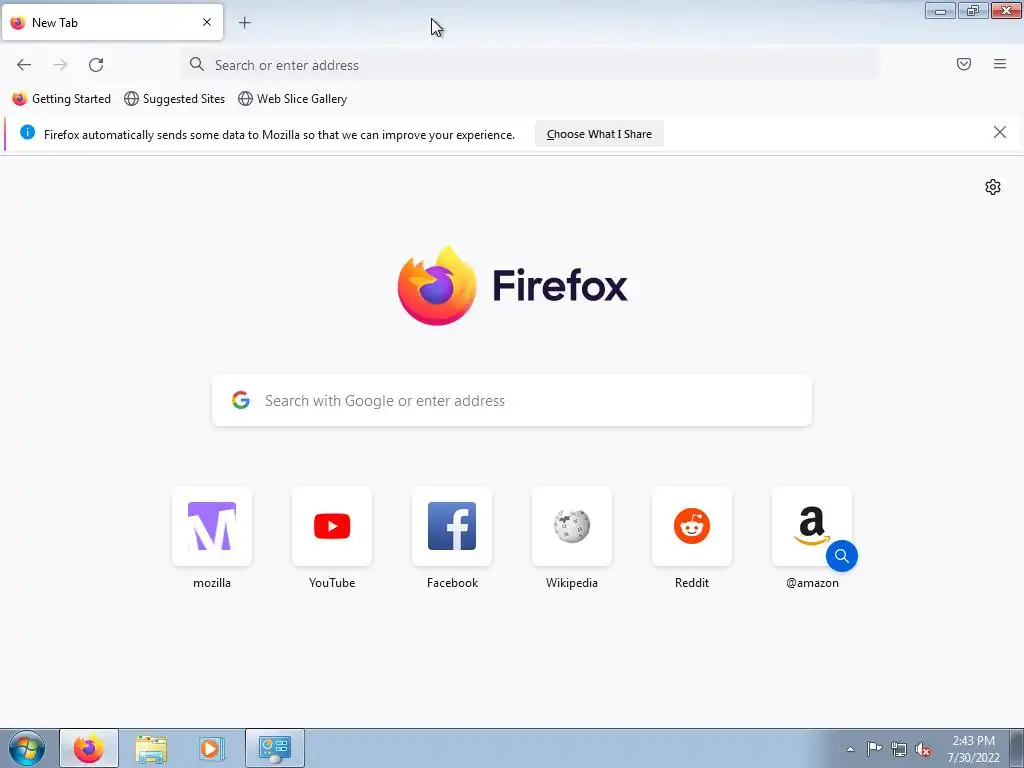This screenshot has width=1024, height=768.
Task: Launch Windows Media Player from taskbar
Action: coord(212,748)
